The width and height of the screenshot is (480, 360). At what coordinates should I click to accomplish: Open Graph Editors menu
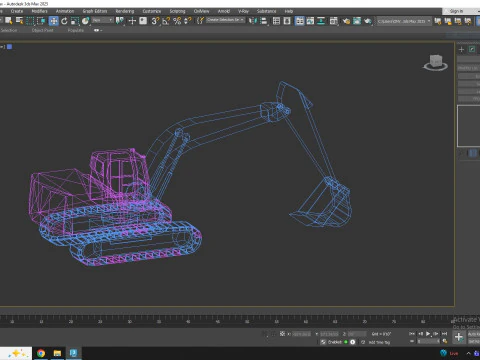[95, 11]
